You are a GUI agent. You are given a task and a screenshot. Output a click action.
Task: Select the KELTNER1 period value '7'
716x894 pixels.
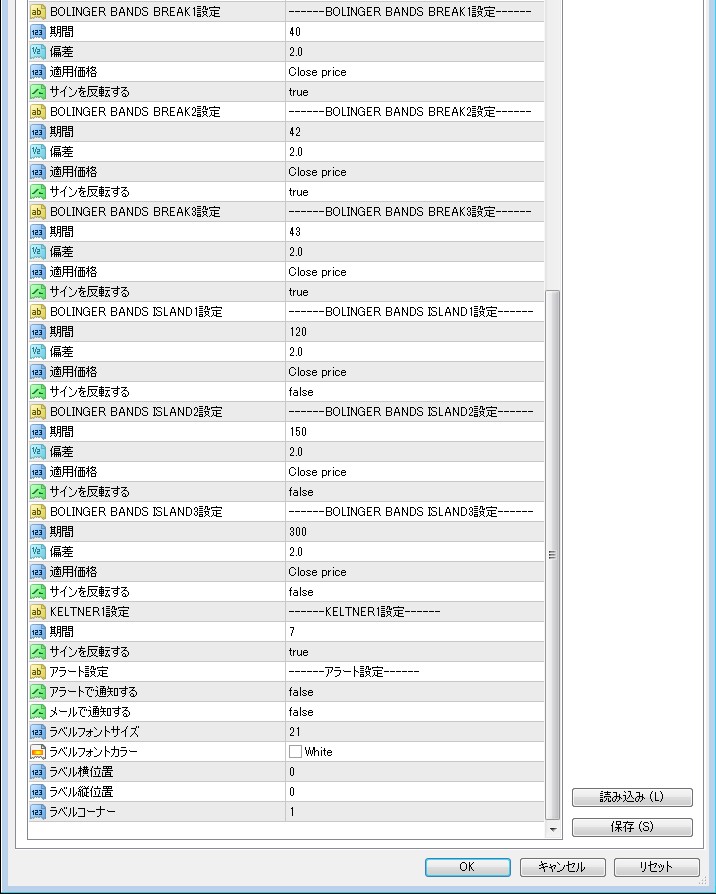point(292,632)
